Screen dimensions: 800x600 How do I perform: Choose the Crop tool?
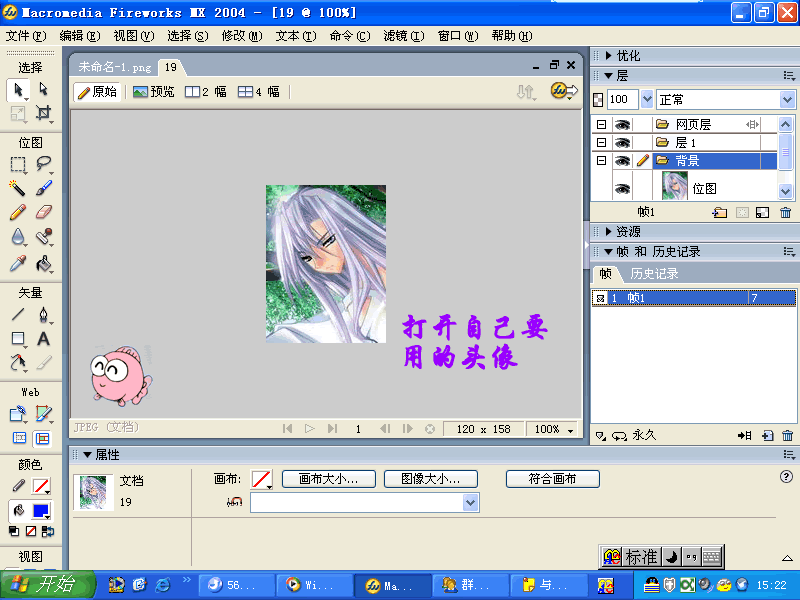pos(43,113)
